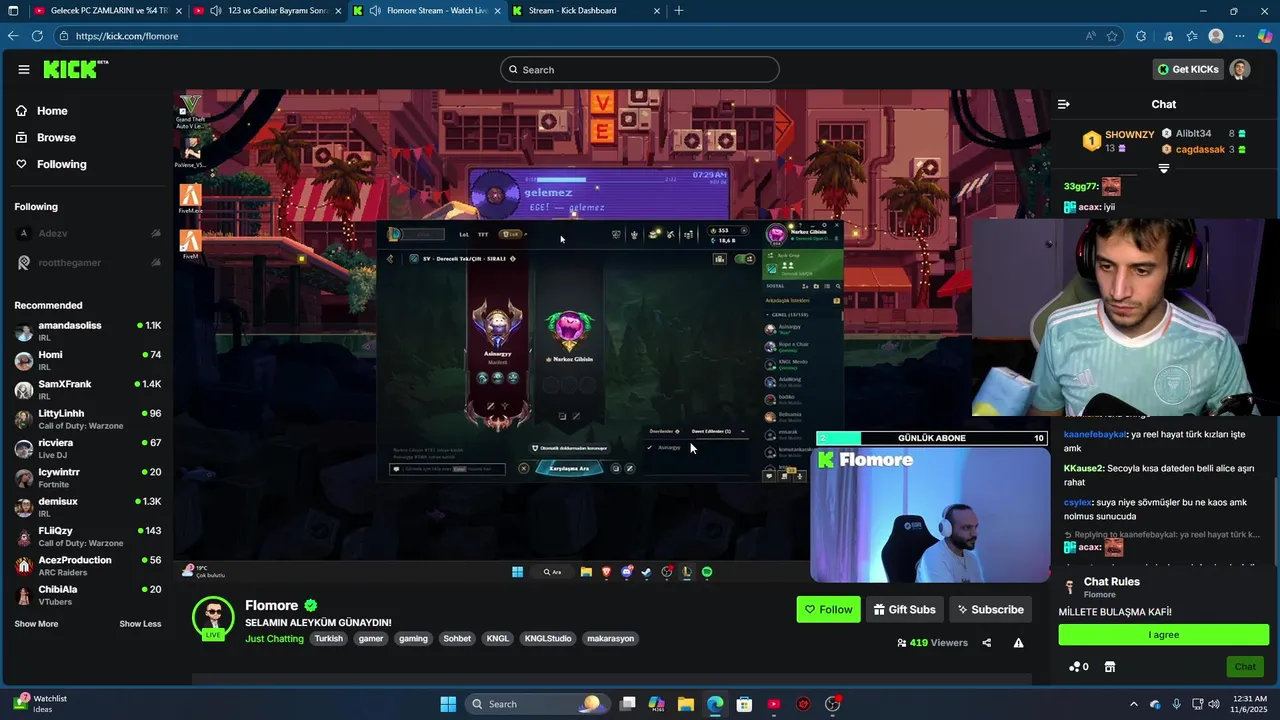Click the channel points balance icon
The height and width of the screenshot is (720, 1280).
[1078, 667]
